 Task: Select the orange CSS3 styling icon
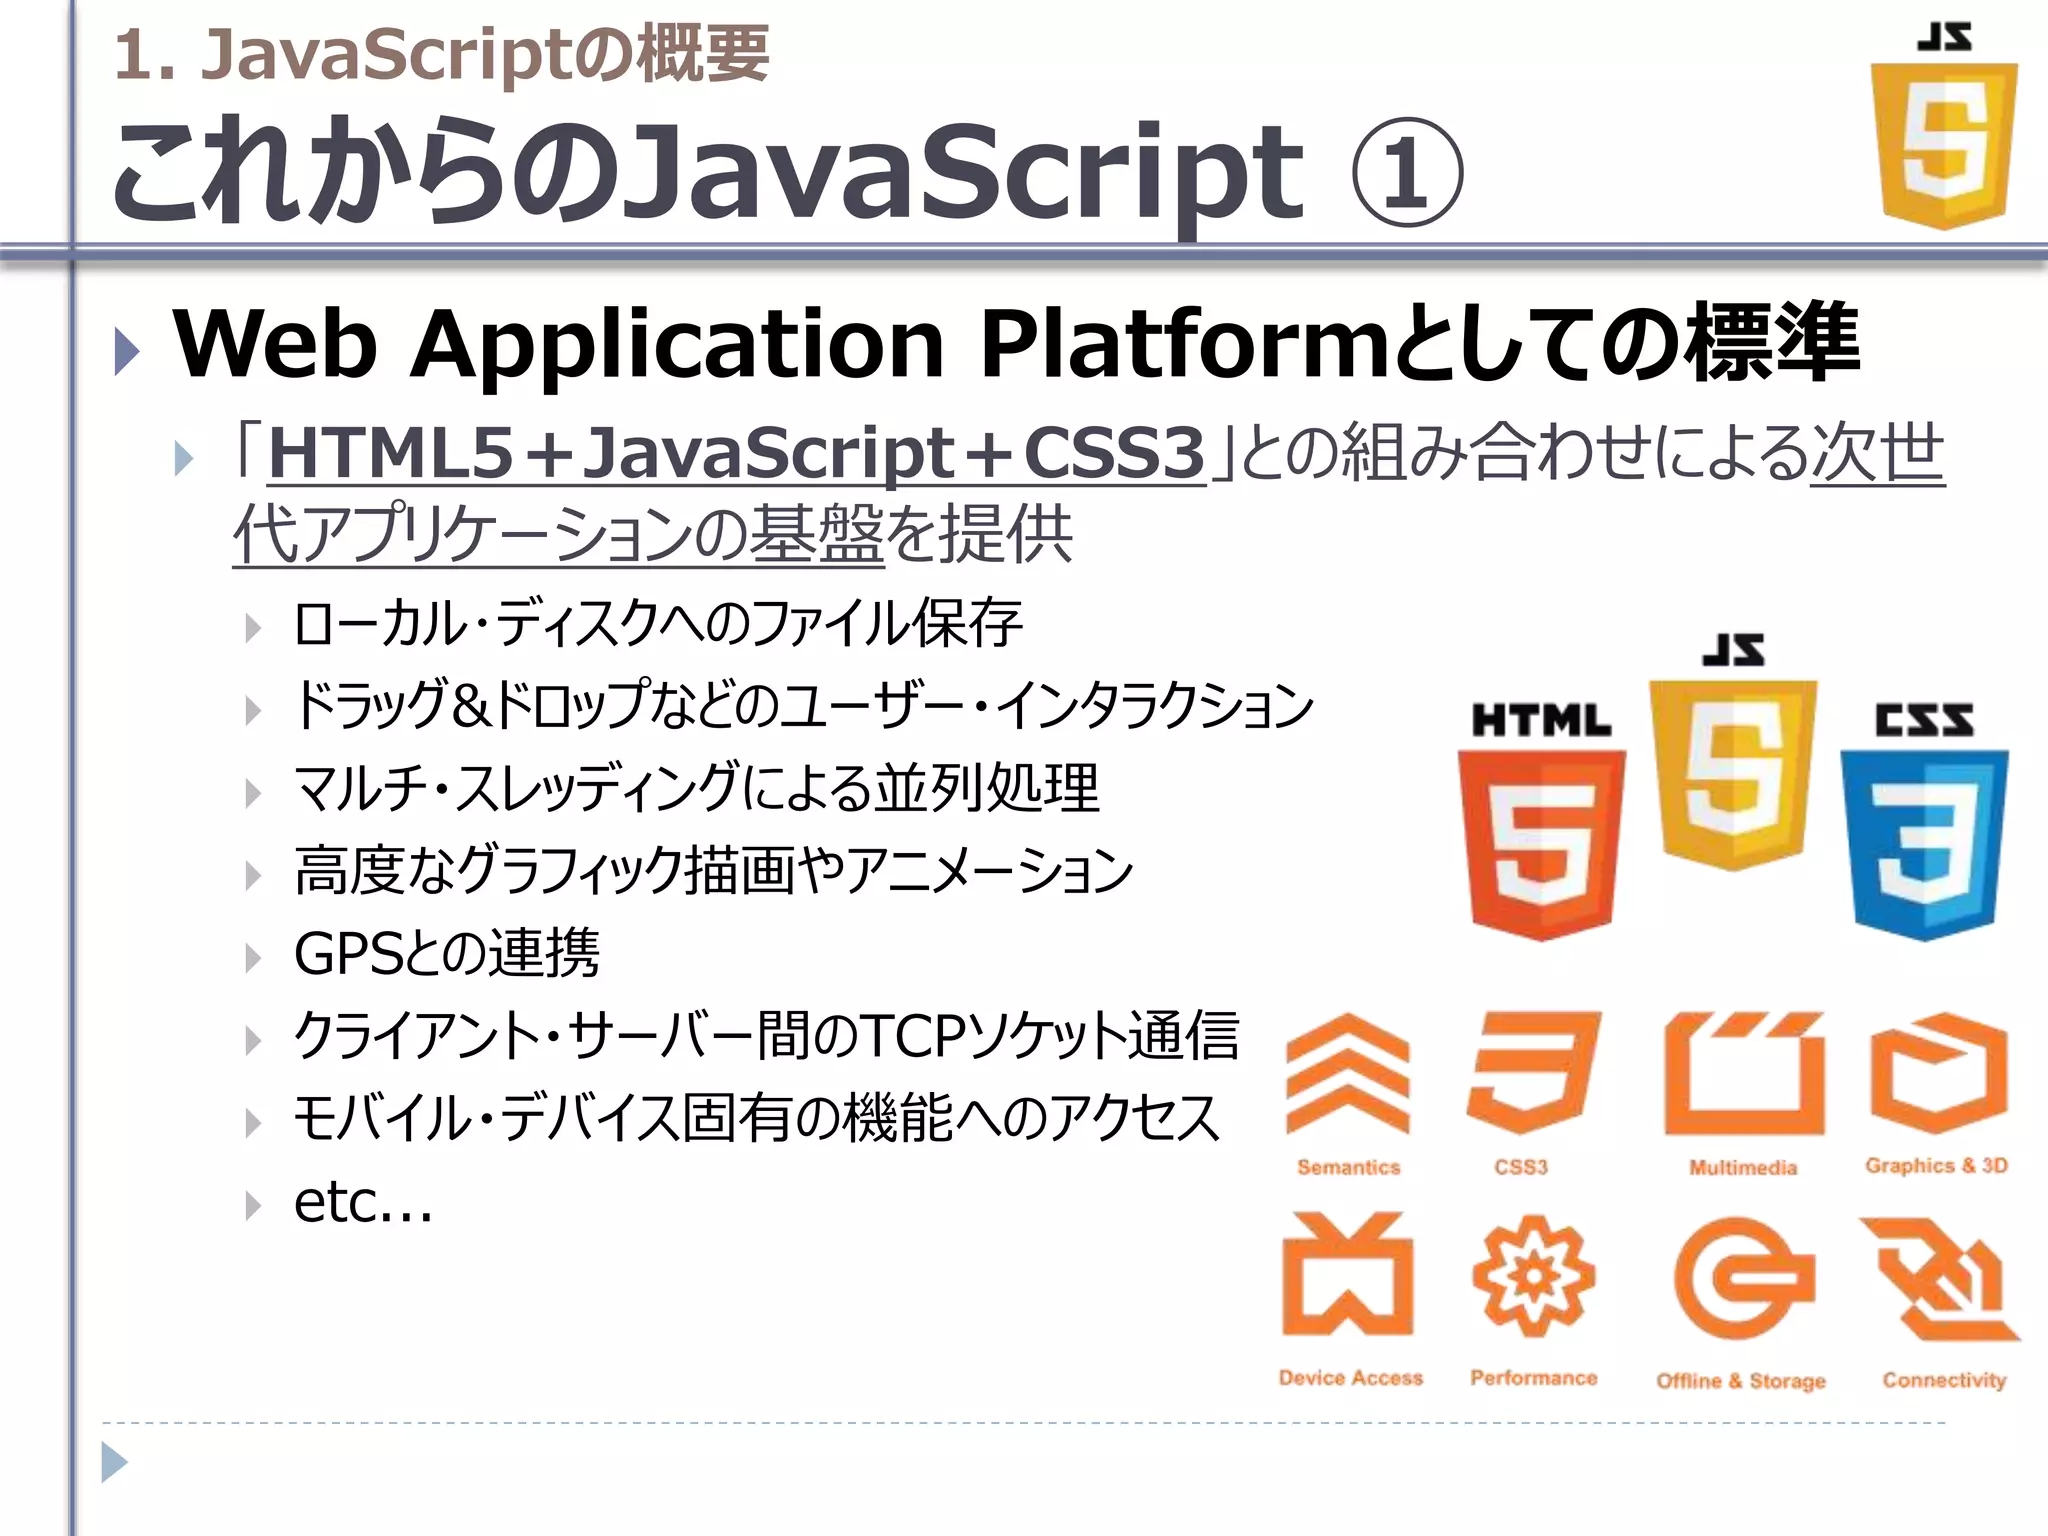coord(1532,1072)
